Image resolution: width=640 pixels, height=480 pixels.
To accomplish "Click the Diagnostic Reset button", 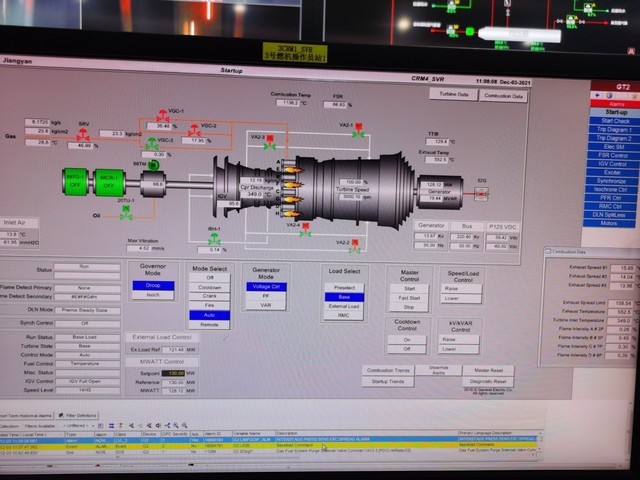I will [488, 381].
